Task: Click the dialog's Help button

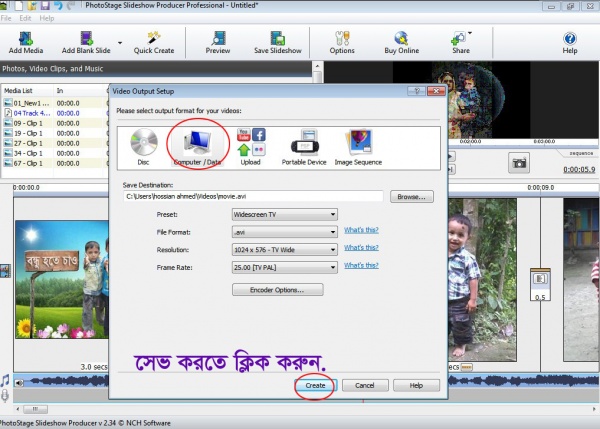Action: pos(416,385)
